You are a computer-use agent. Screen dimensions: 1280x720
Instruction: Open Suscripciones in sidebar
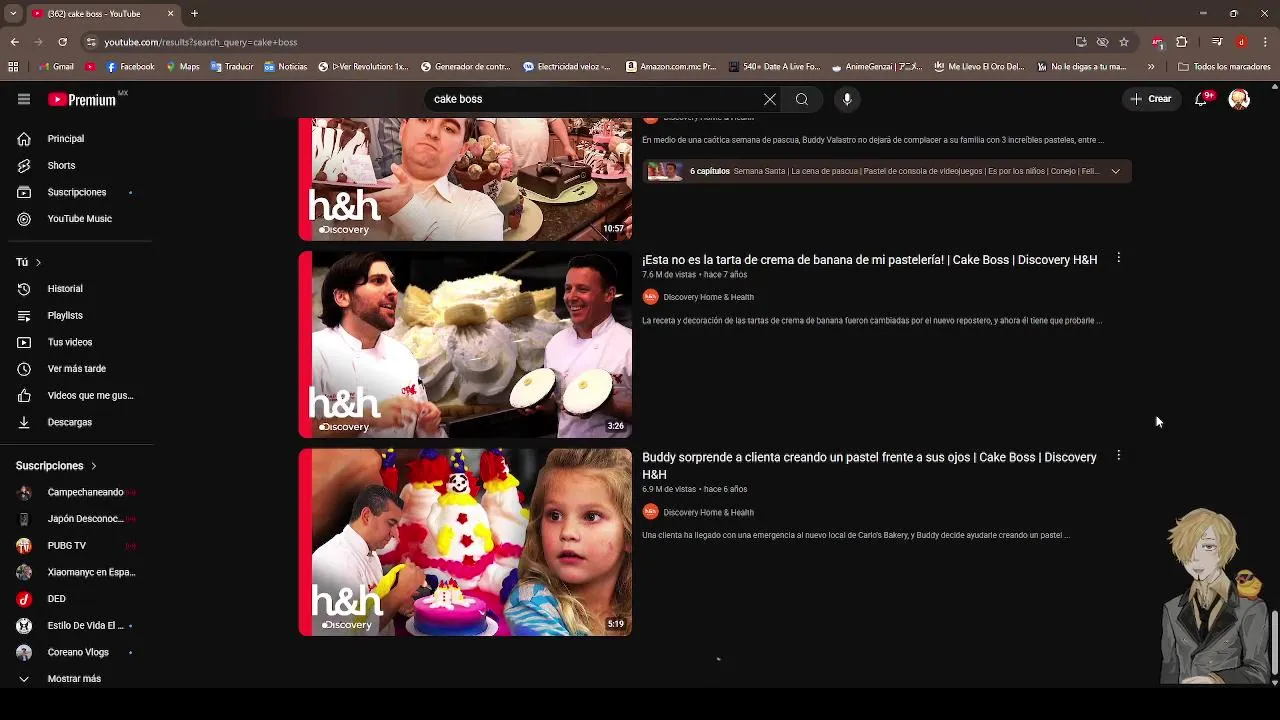coord(75,192)
